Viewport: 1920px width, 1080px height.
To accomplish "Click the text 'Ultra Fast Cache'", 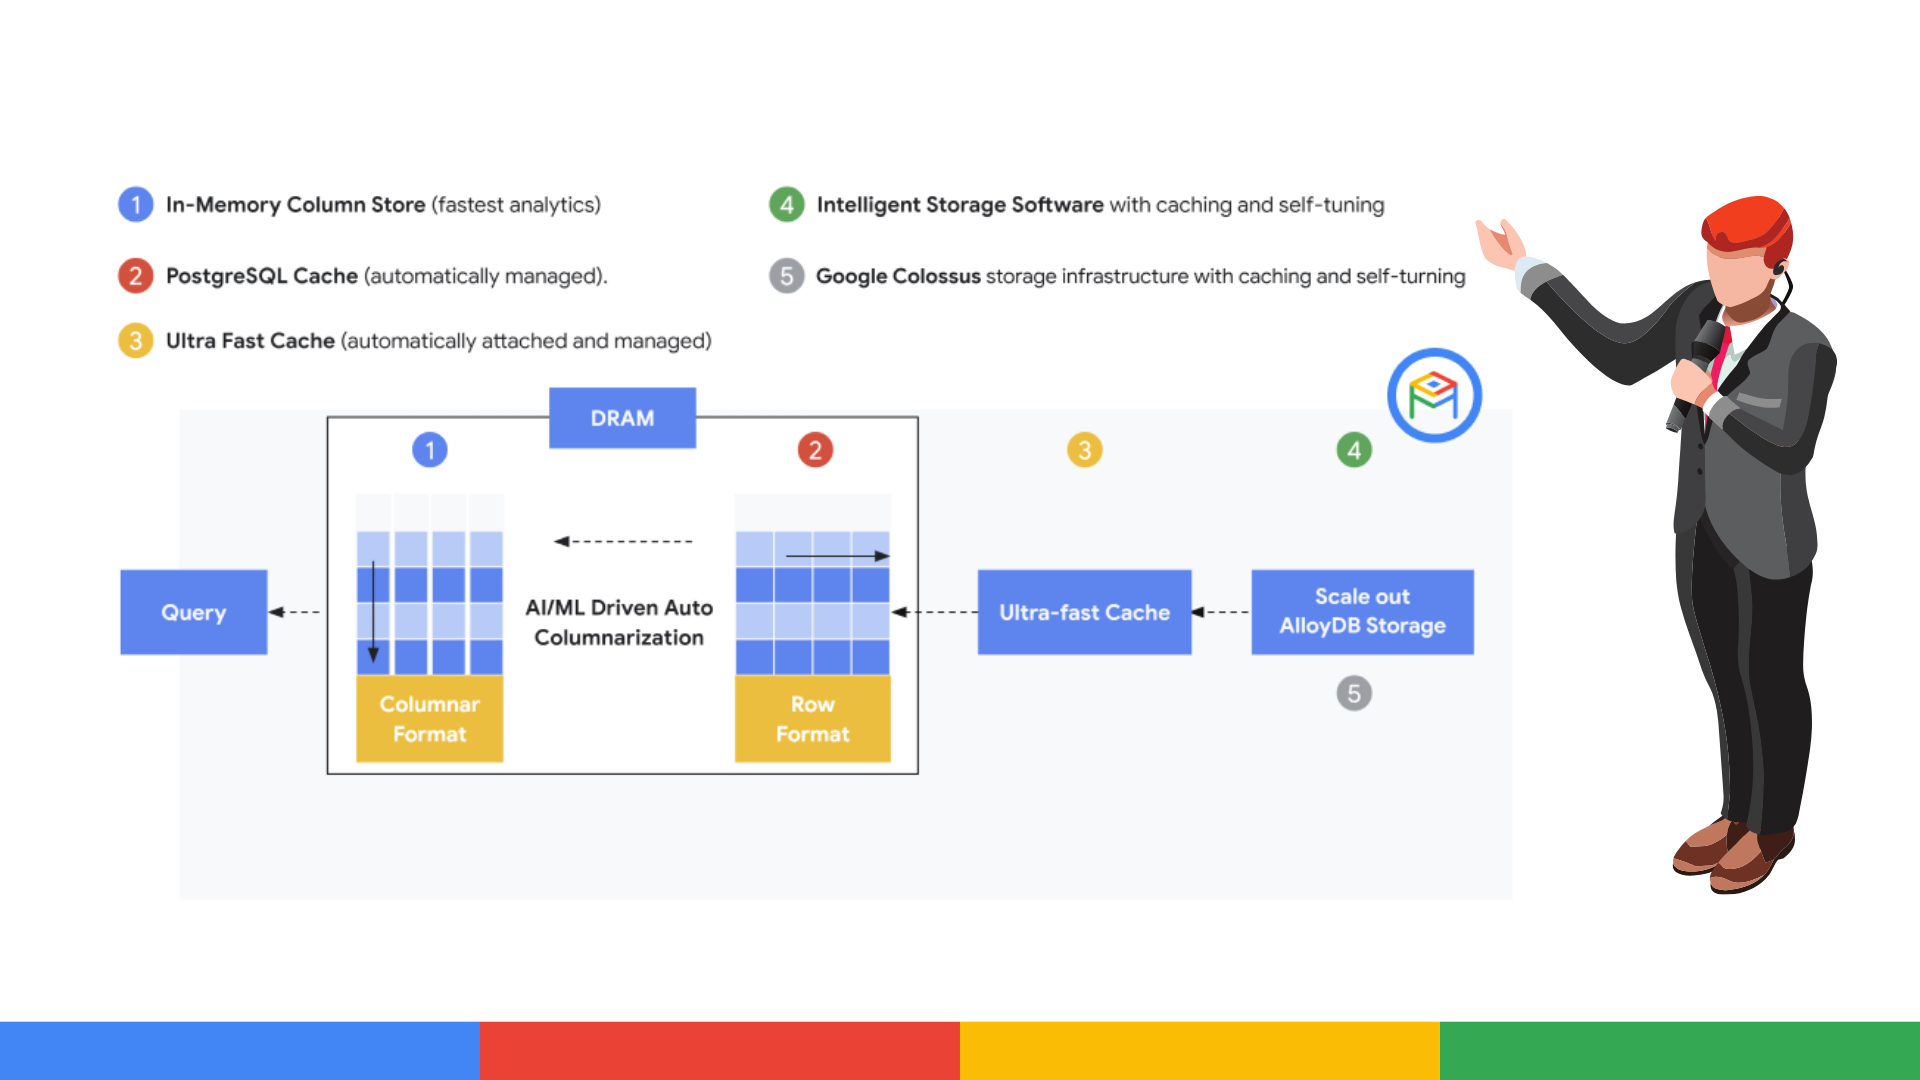I will point(250,341).
